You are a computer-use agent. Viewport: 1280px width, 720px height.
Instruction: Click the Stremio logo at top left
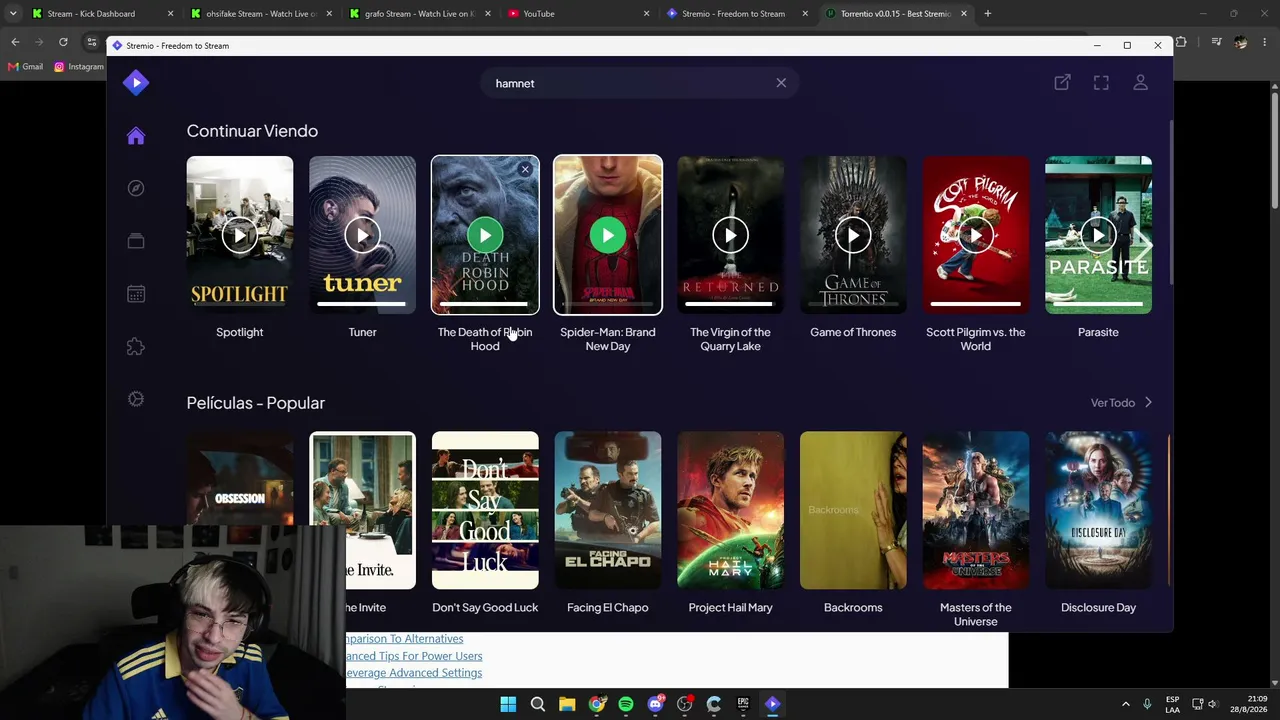point(136,83)
